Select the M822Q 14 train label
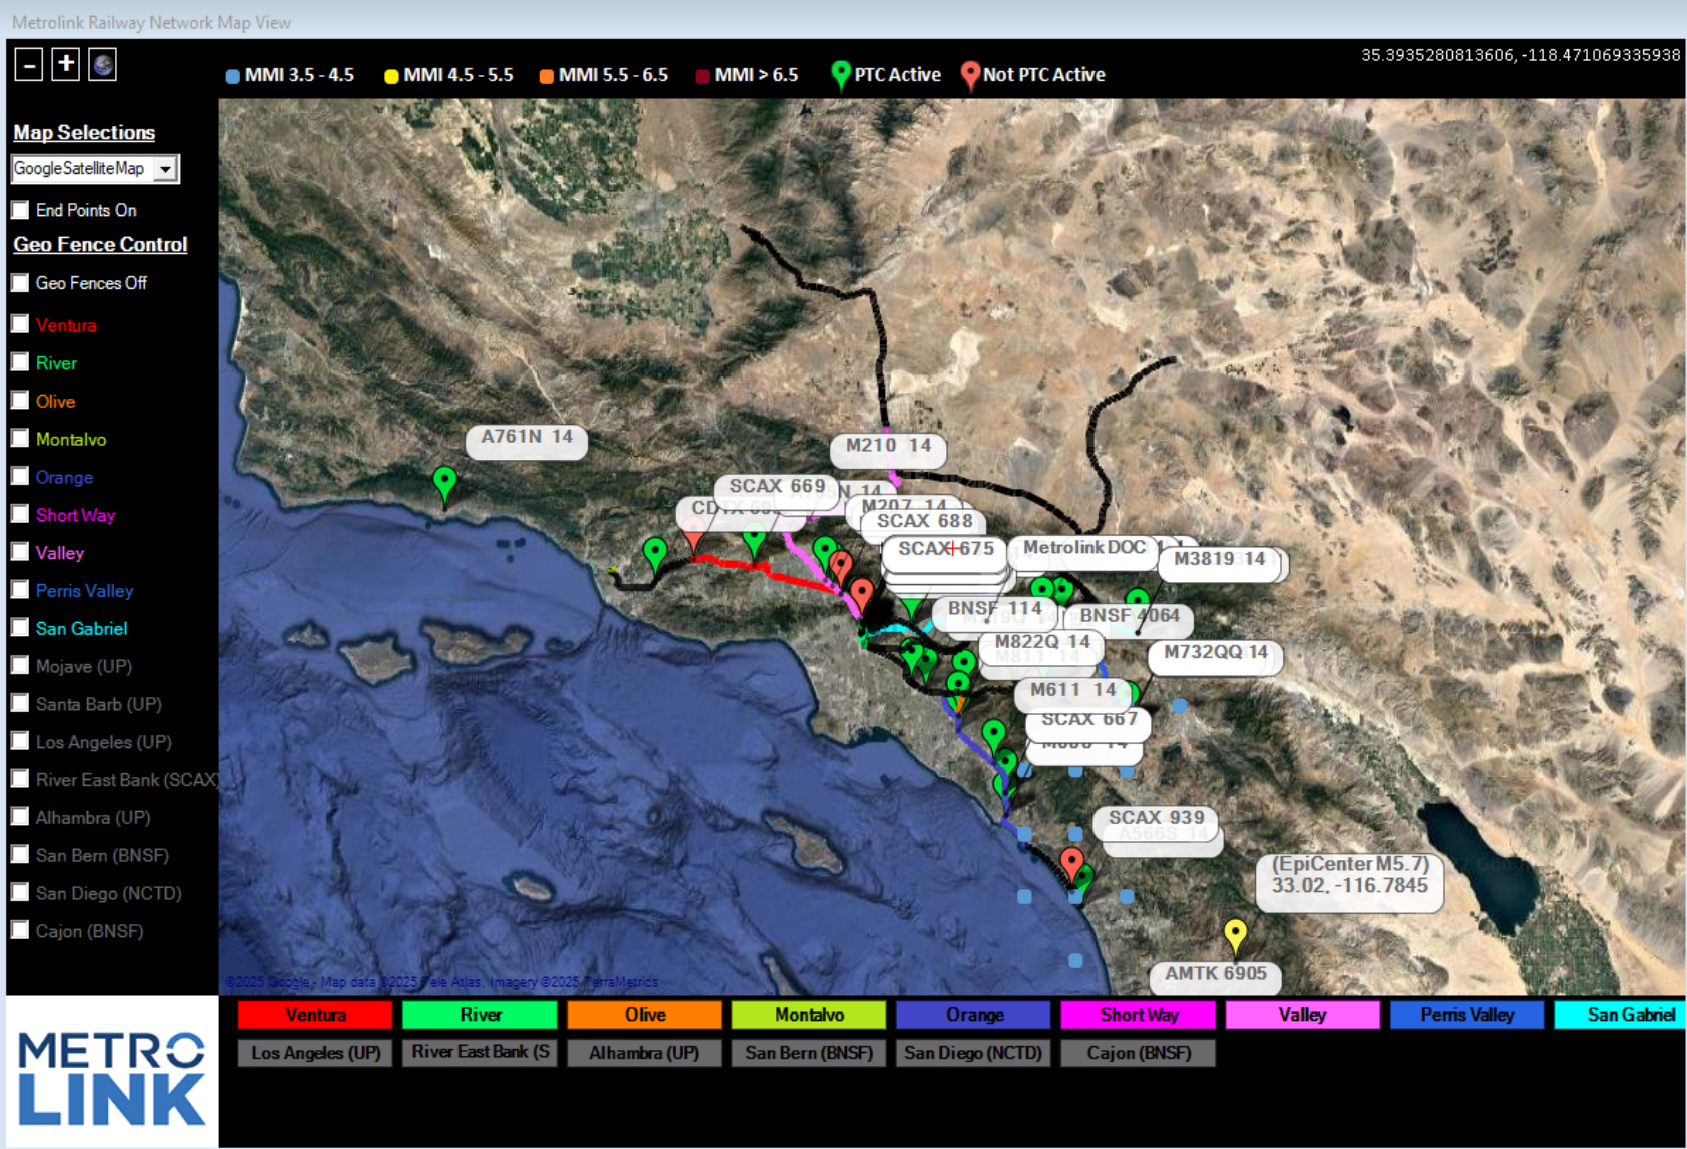The width and height of the screenshot is (1687, 1149). (x=1041, y=642)
